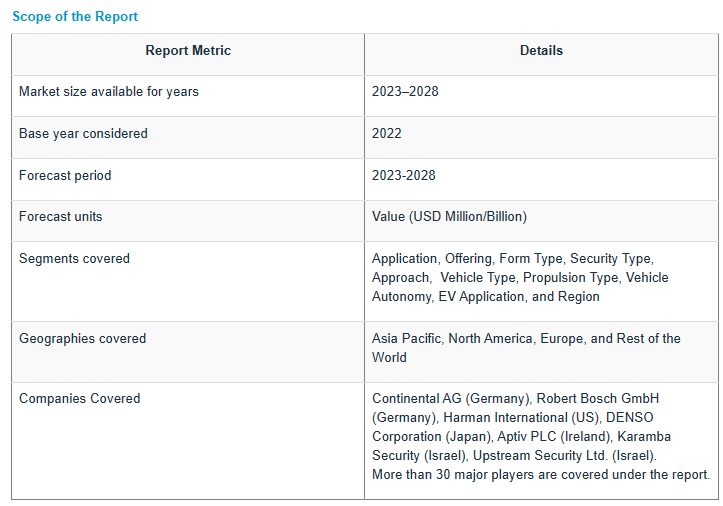The height and width of the screenshot is (506, 723).
Task: Click 'More than 30 major players' sentence
Action: click(x=540, y=475)
